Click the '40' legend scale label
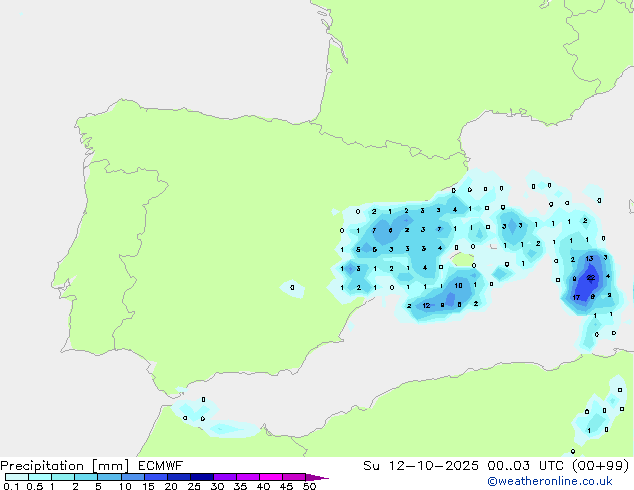Image resolution: width=634 pixels, height=490 pixels. click(x=263, y=486)
